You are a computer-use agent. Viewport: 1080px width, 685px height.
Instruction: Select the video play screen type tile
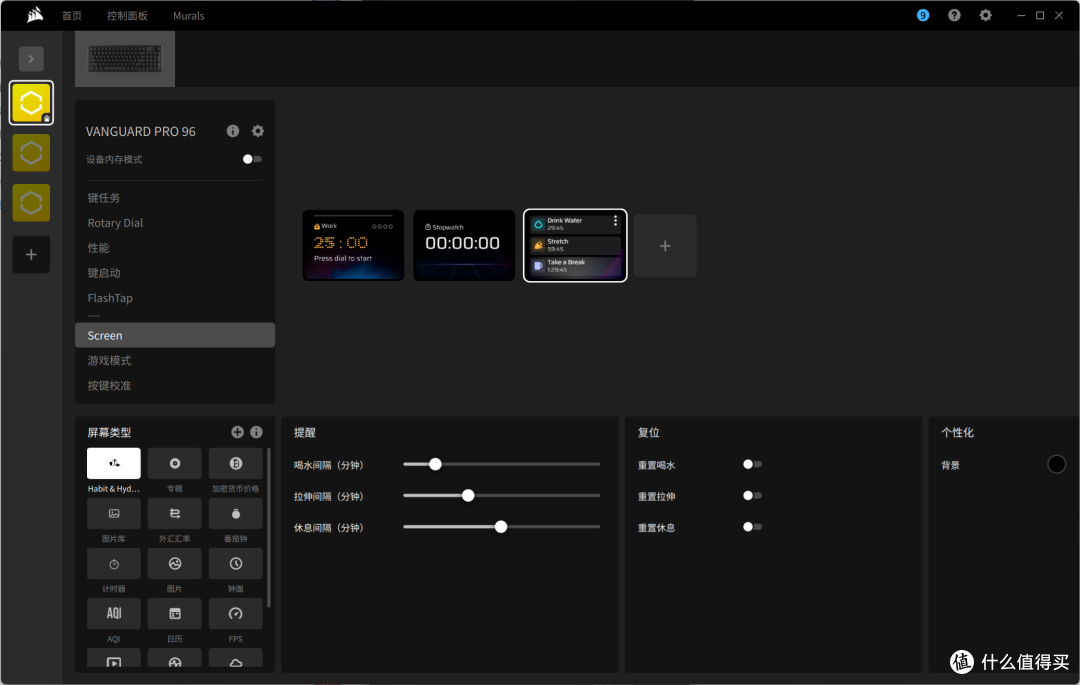click(x=114, y=658)
